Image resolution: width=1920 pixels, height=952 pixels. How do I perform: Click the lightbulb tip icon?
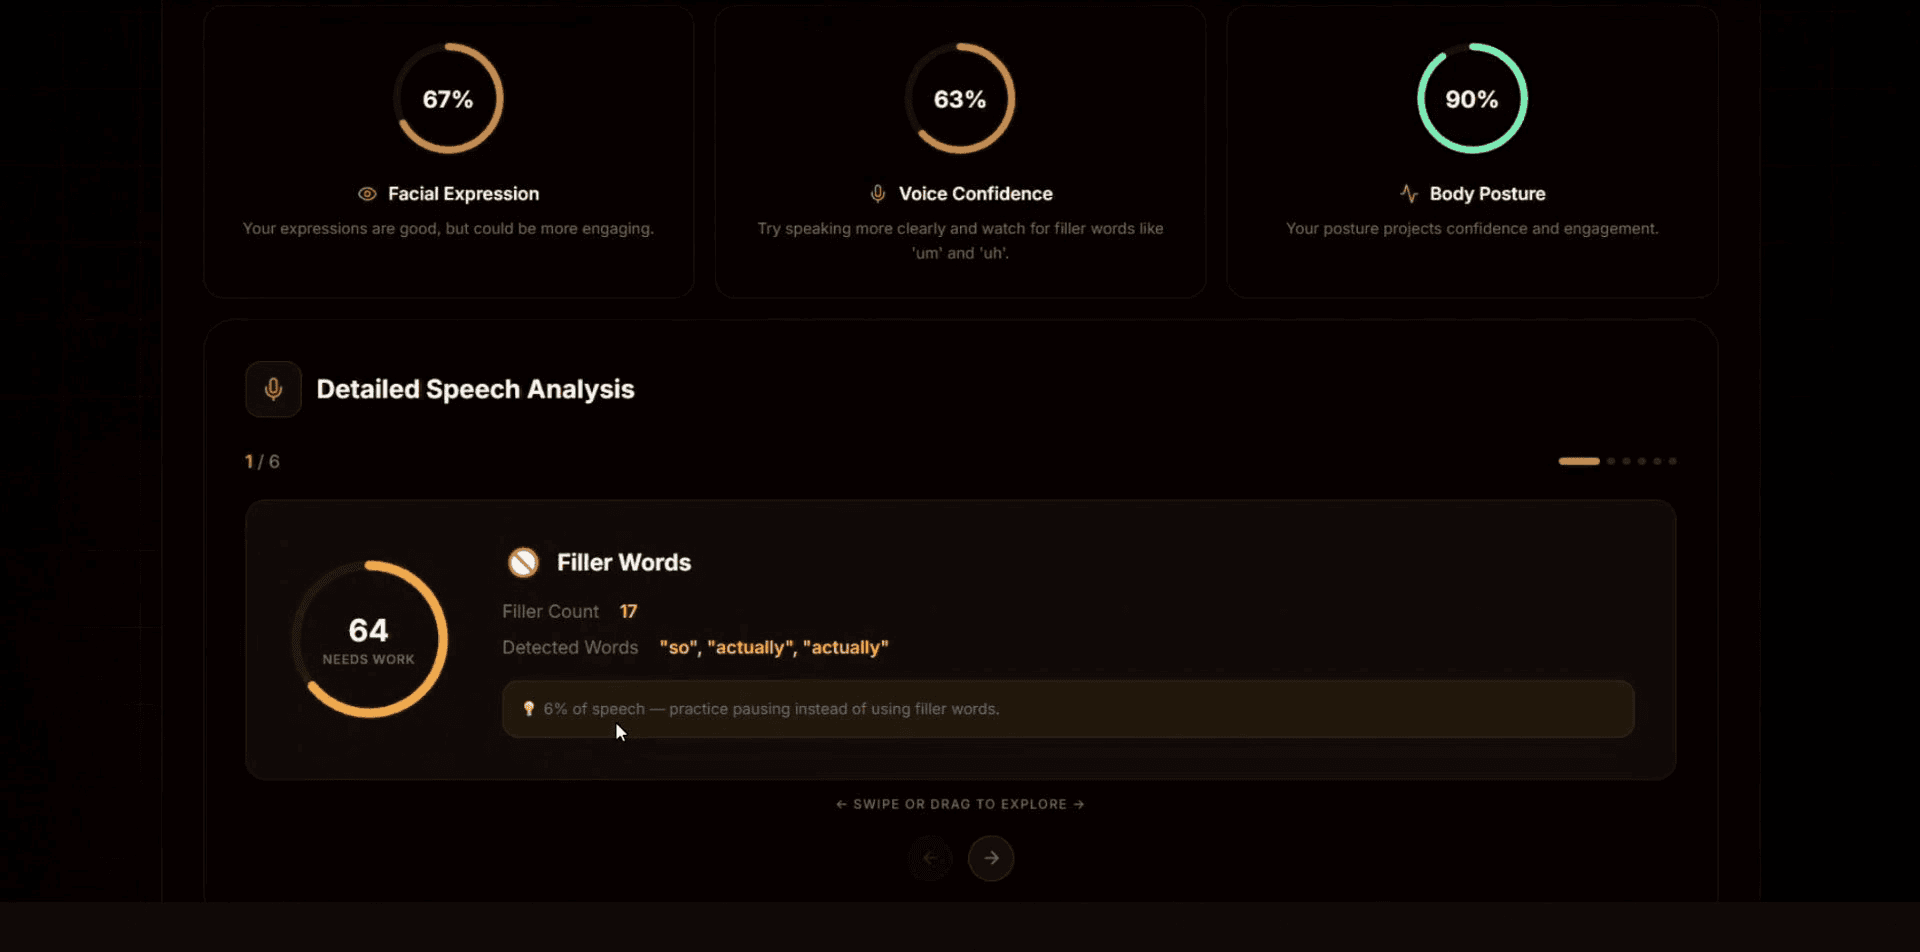coord(529,709)
